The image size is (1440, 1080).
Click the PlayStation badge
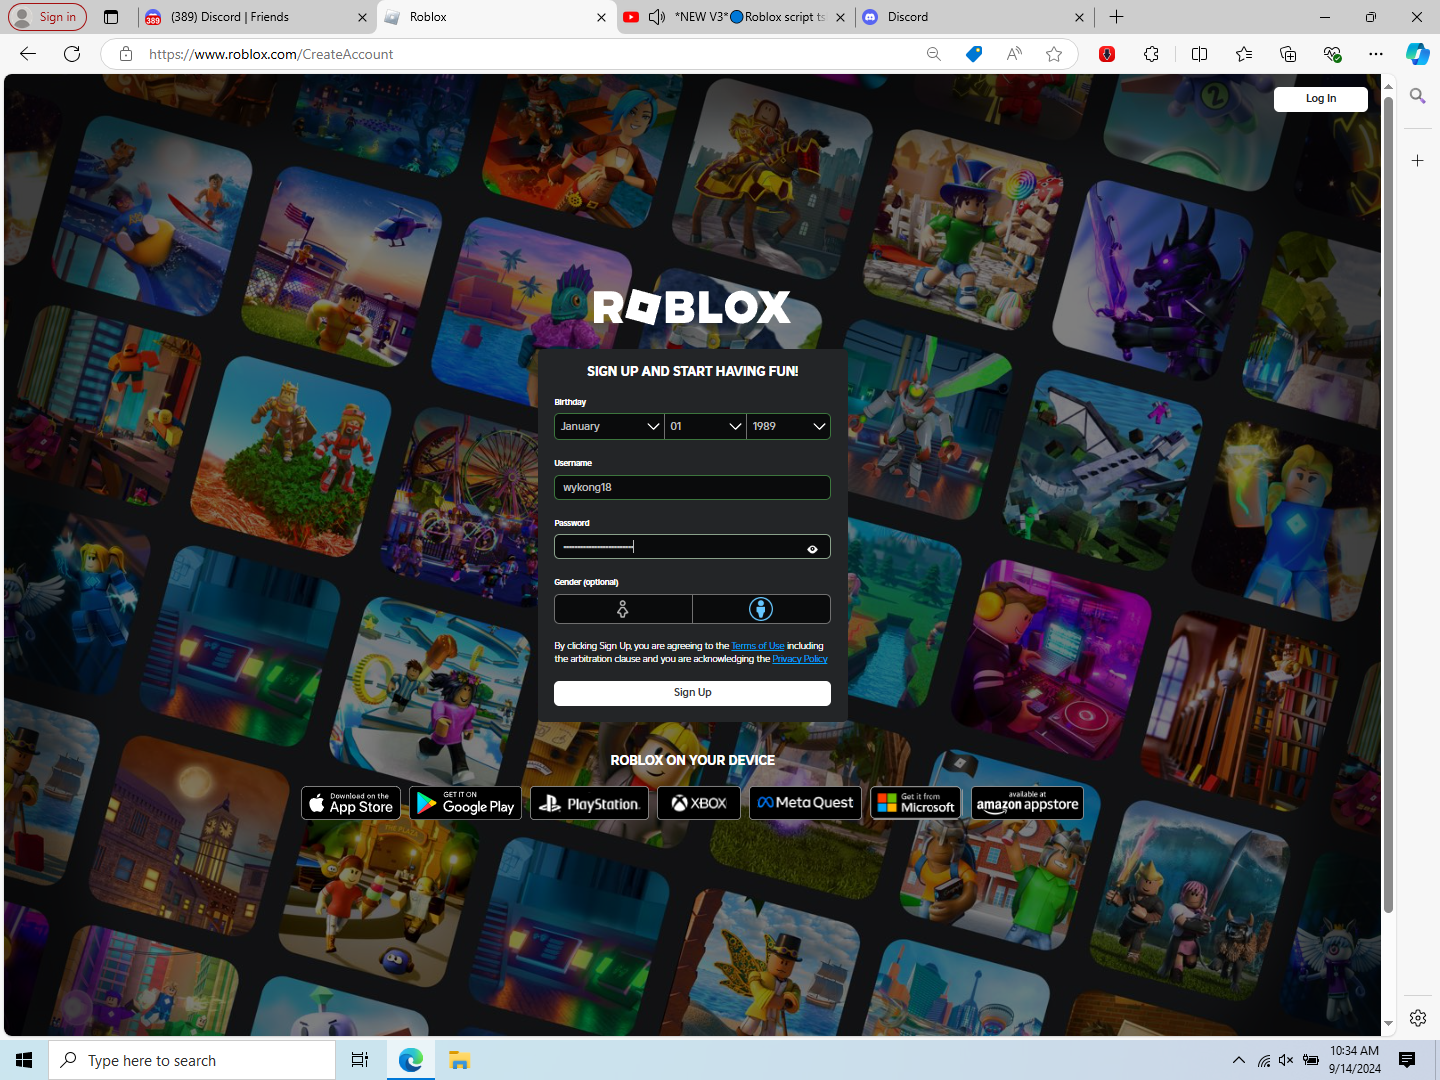pos(589,803)
